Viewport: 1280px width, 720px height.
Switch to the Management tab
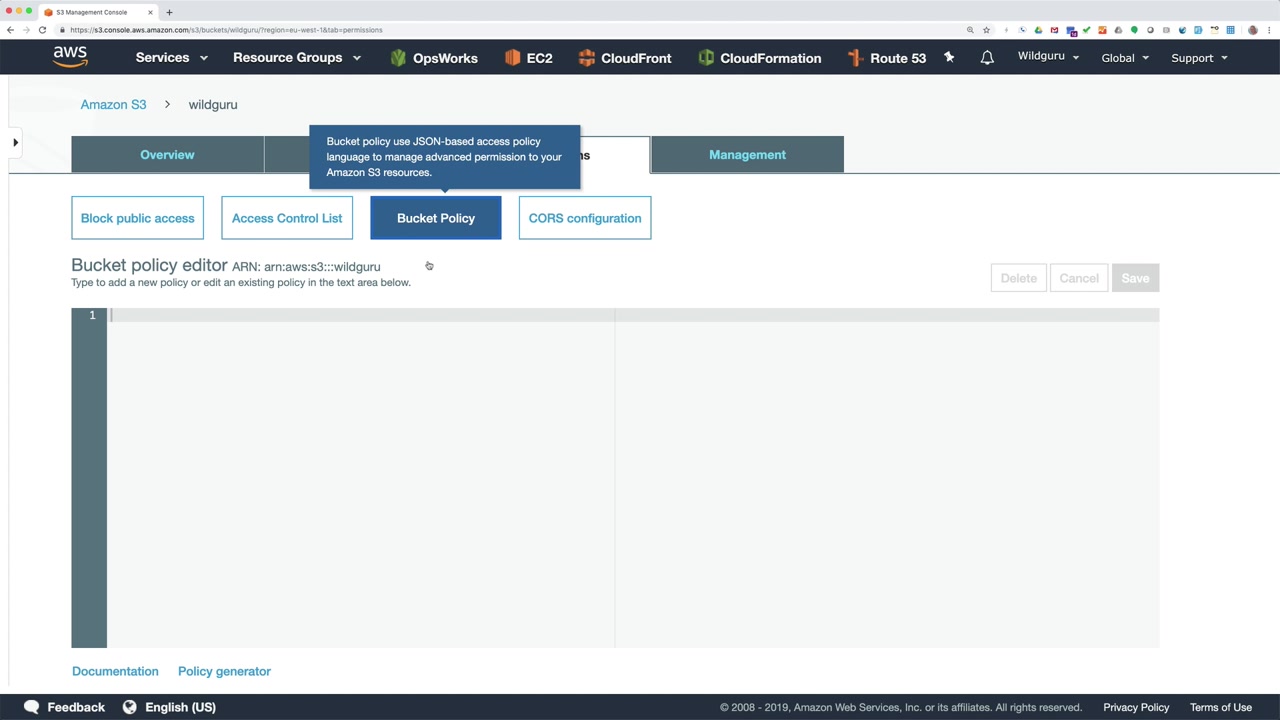pyautogui.click(x=747, y=155)
